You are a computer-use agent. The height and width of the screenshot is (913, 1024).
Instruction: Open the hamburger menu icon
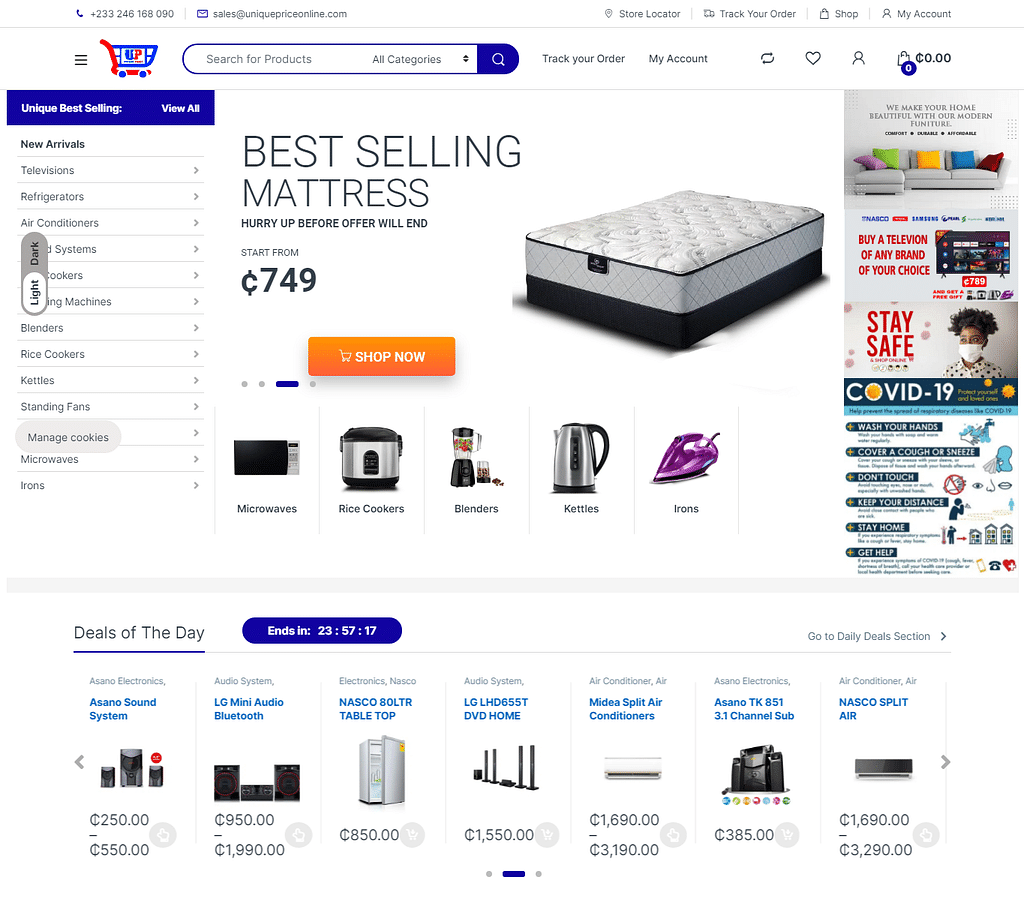point(81,60)
